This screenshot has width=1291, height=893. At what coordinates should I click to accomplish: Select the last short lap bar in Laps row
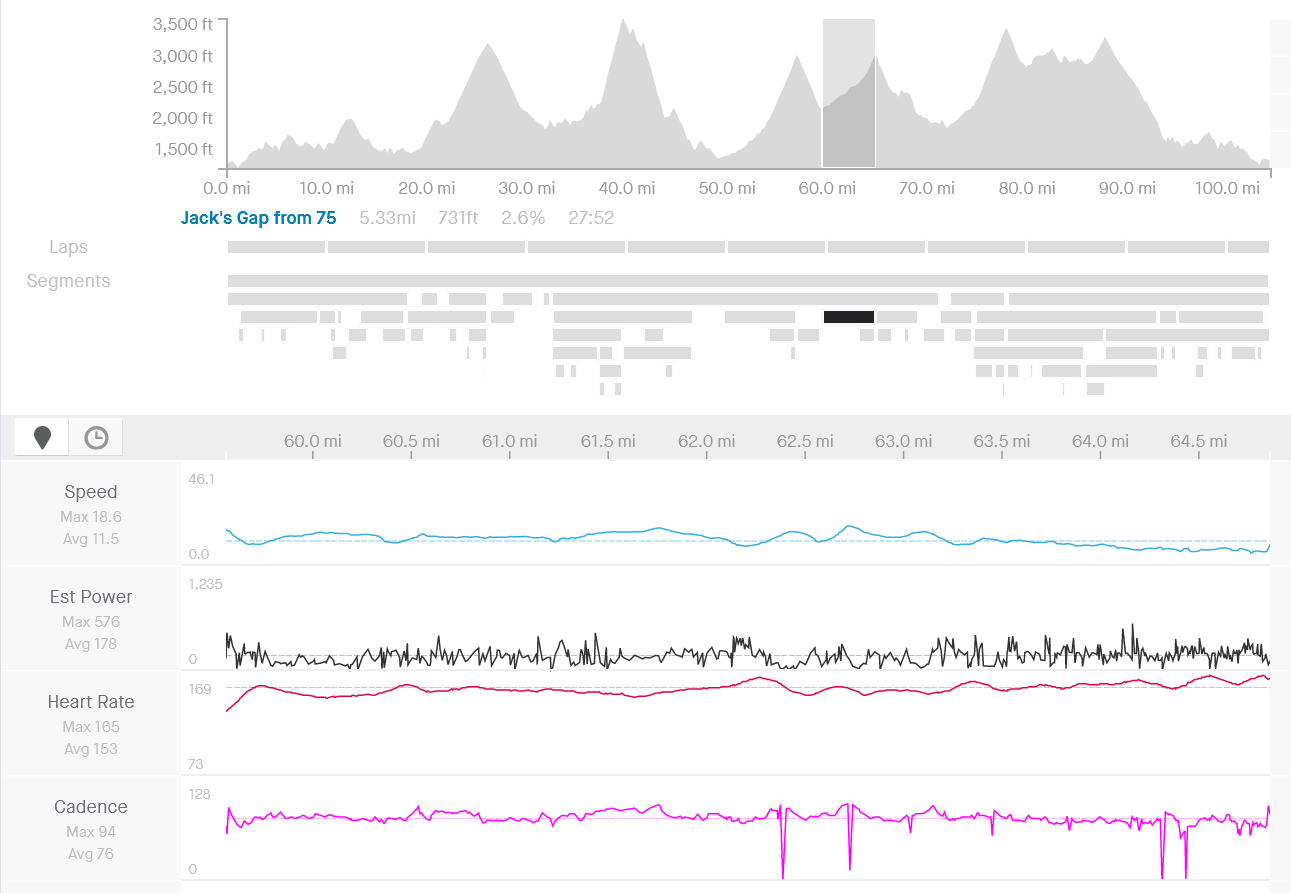[x=1248, y=247]
